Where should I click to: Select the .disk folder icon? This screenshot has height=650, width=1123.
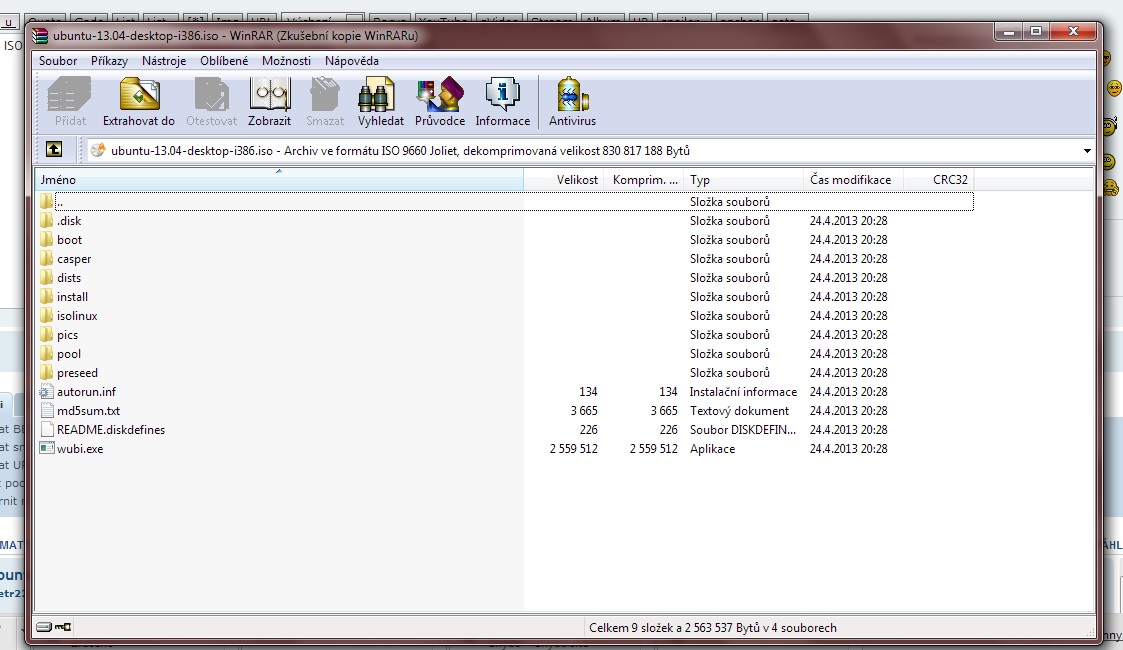coord(47,220)
